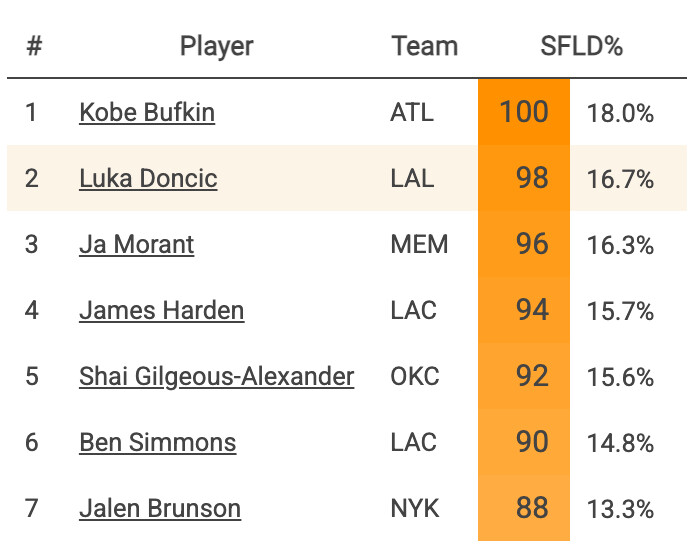Click the Ja Morant link

[x=136, y=244]
